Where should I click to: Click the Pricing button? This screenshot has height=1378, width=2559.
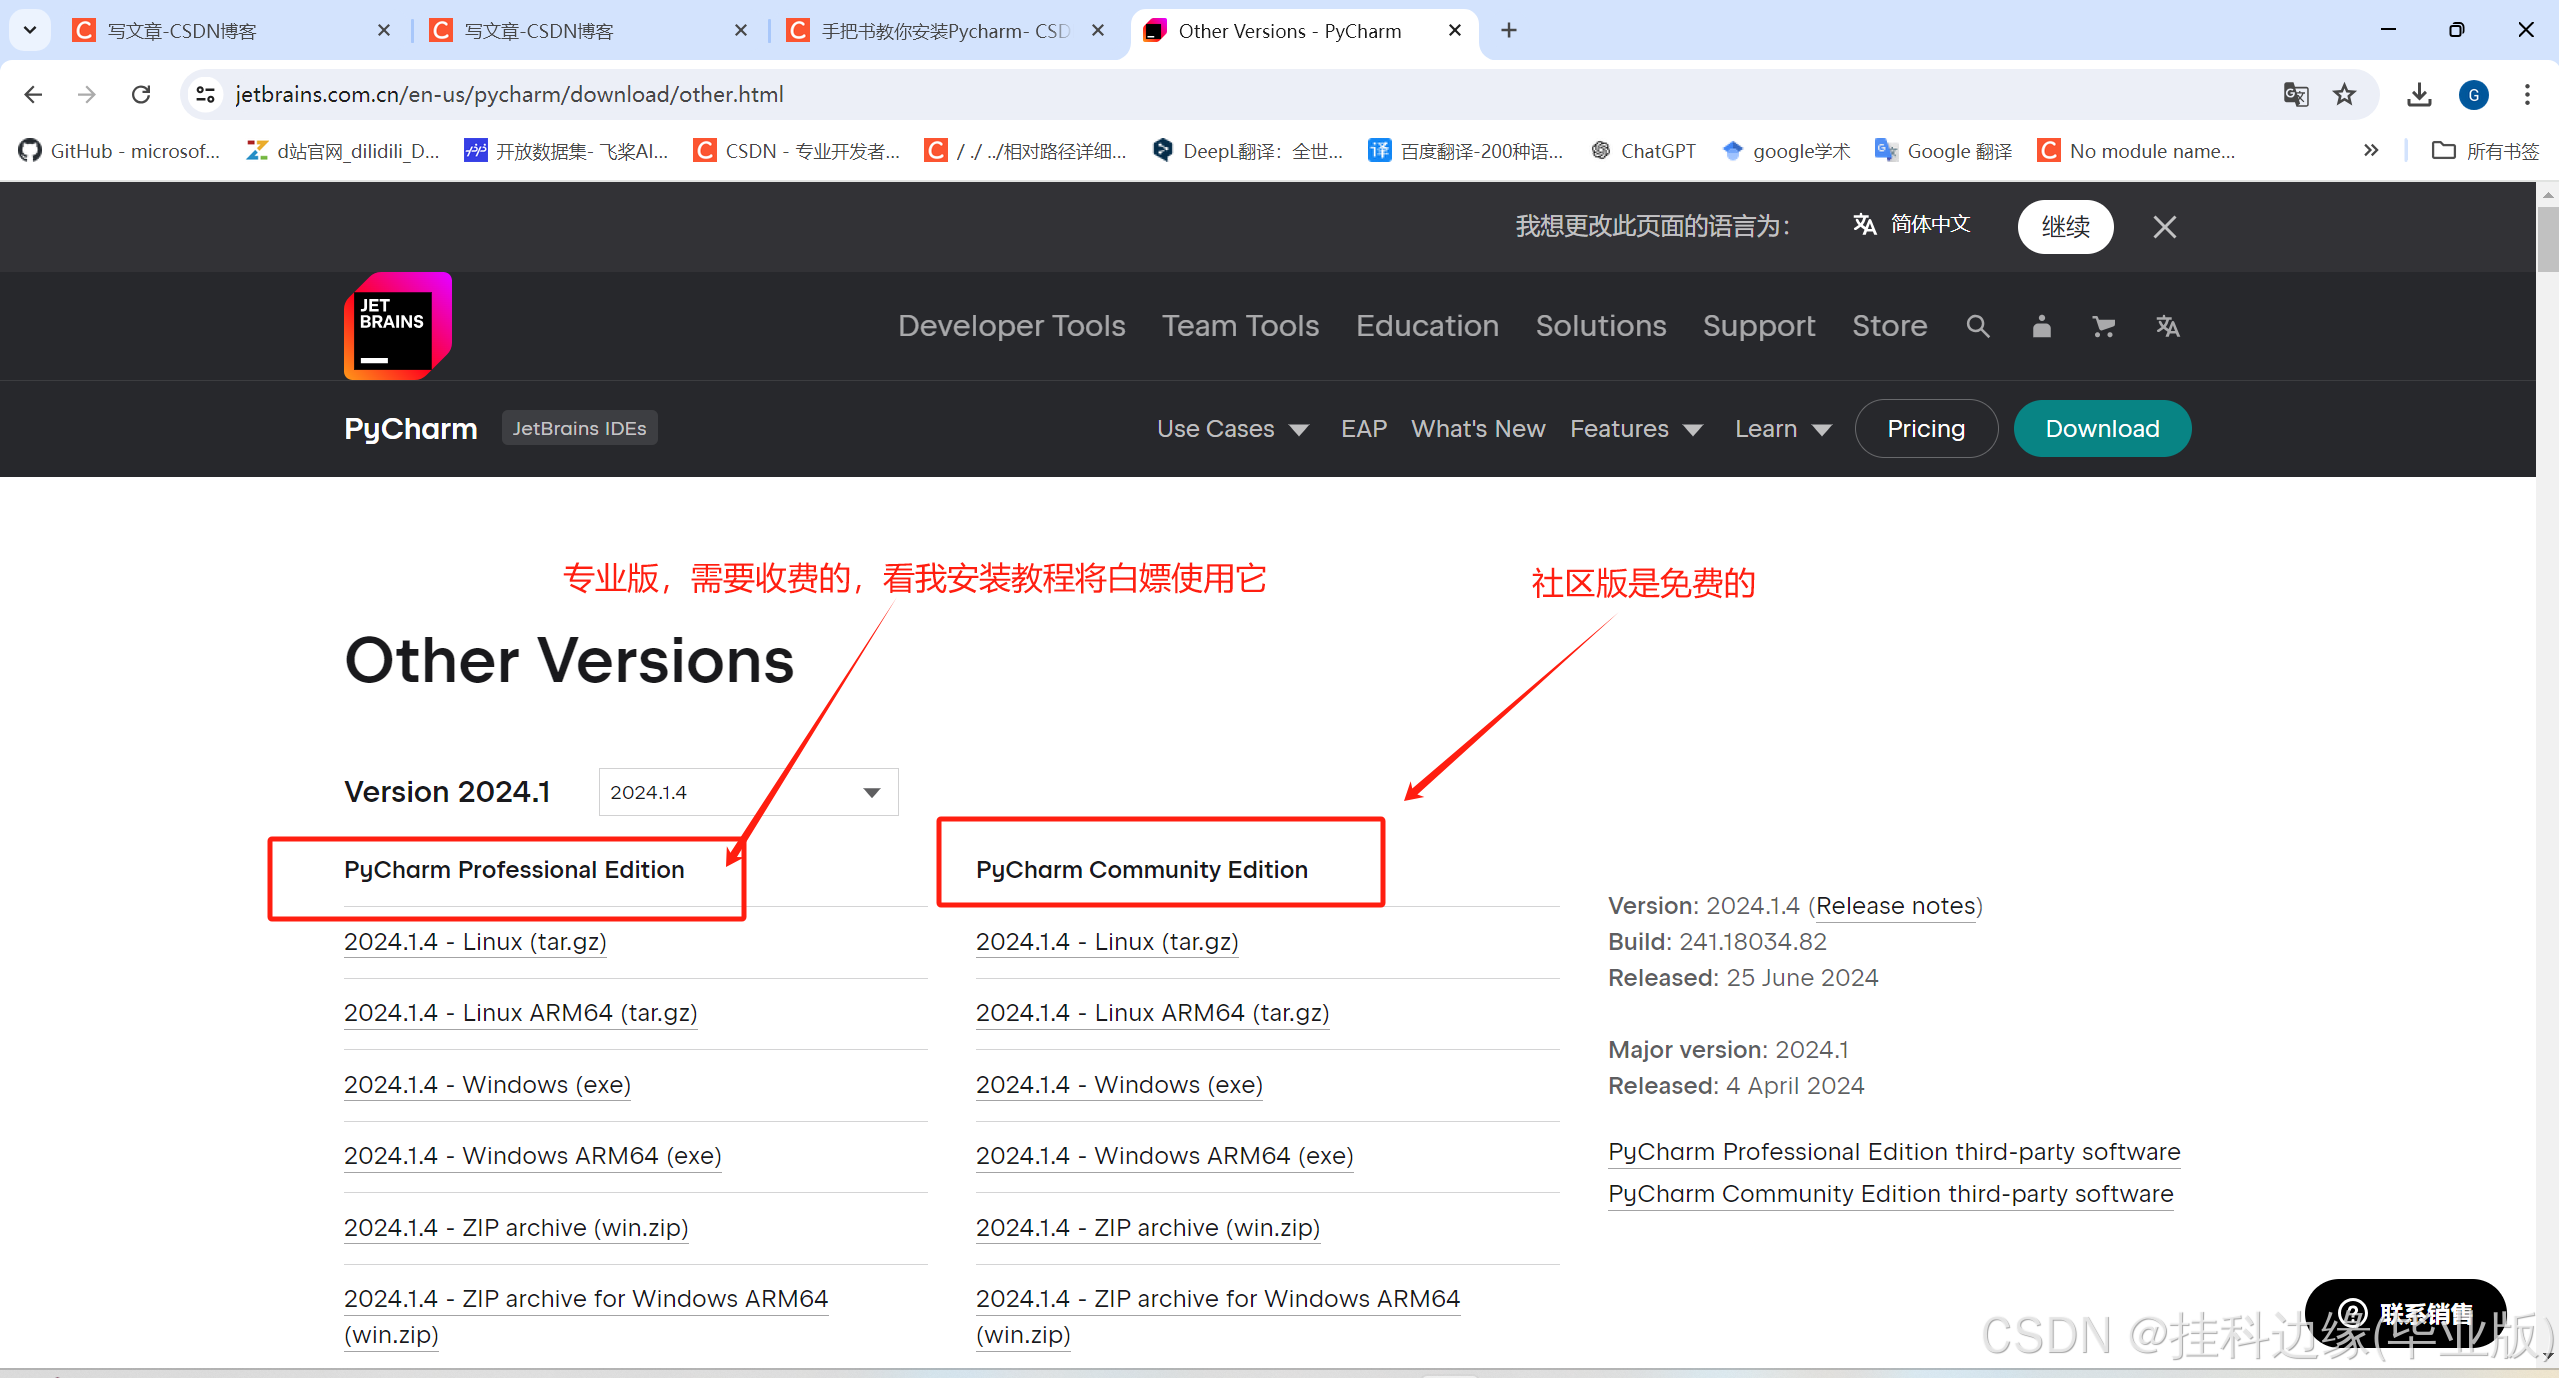click(x=1926, y=429)
